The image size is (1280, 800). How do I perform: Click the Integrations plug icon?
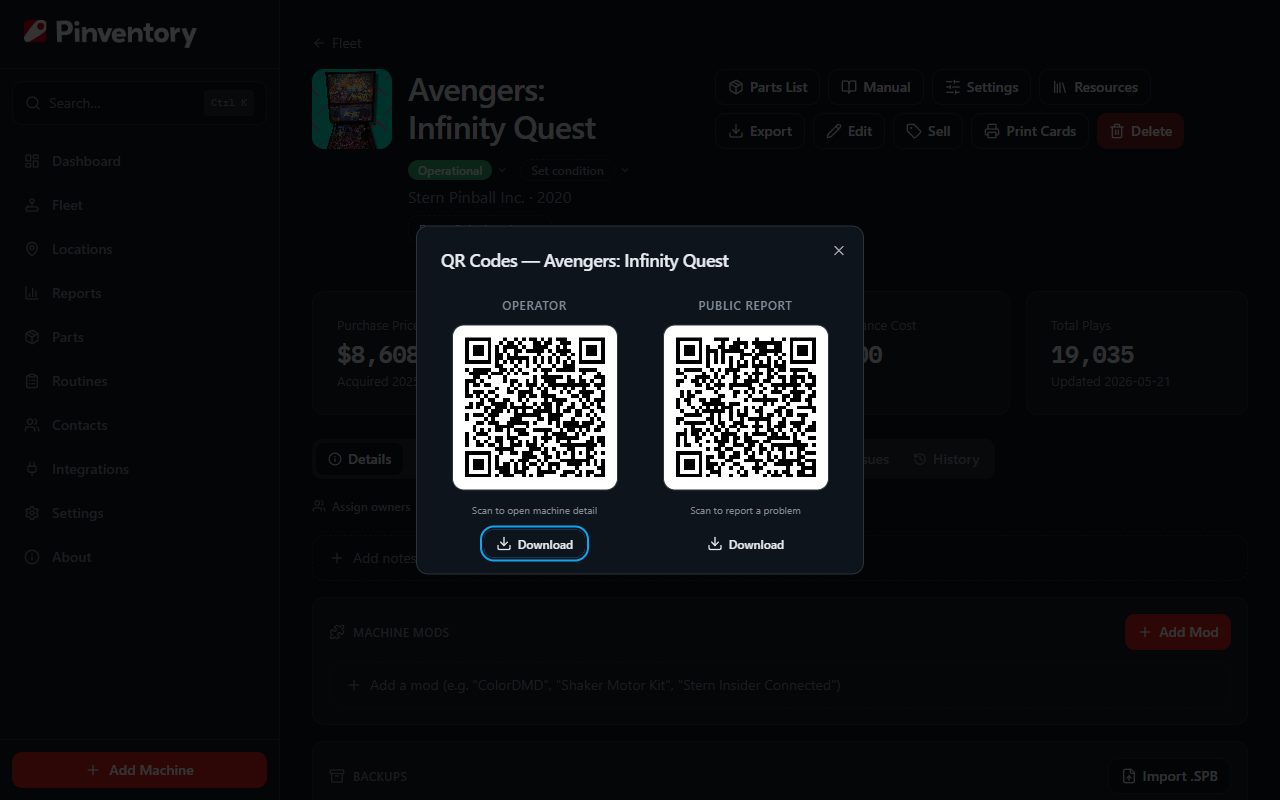tap(32, 469)
